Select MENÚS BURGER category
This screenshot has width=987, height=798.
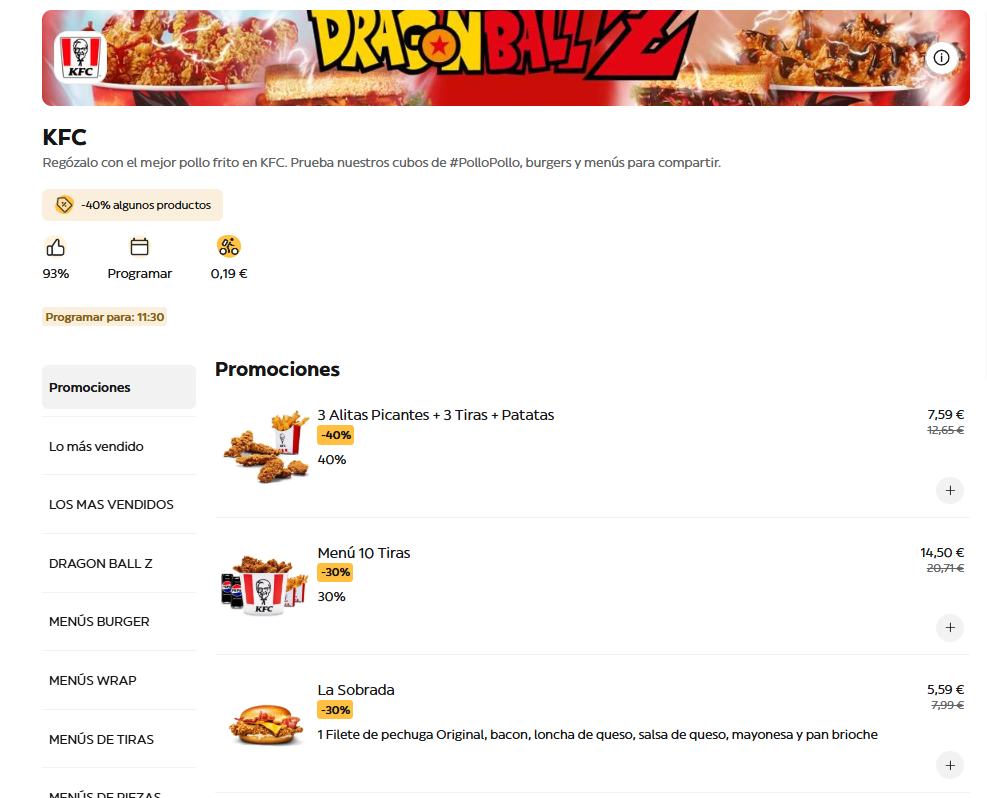click(119, 621)
